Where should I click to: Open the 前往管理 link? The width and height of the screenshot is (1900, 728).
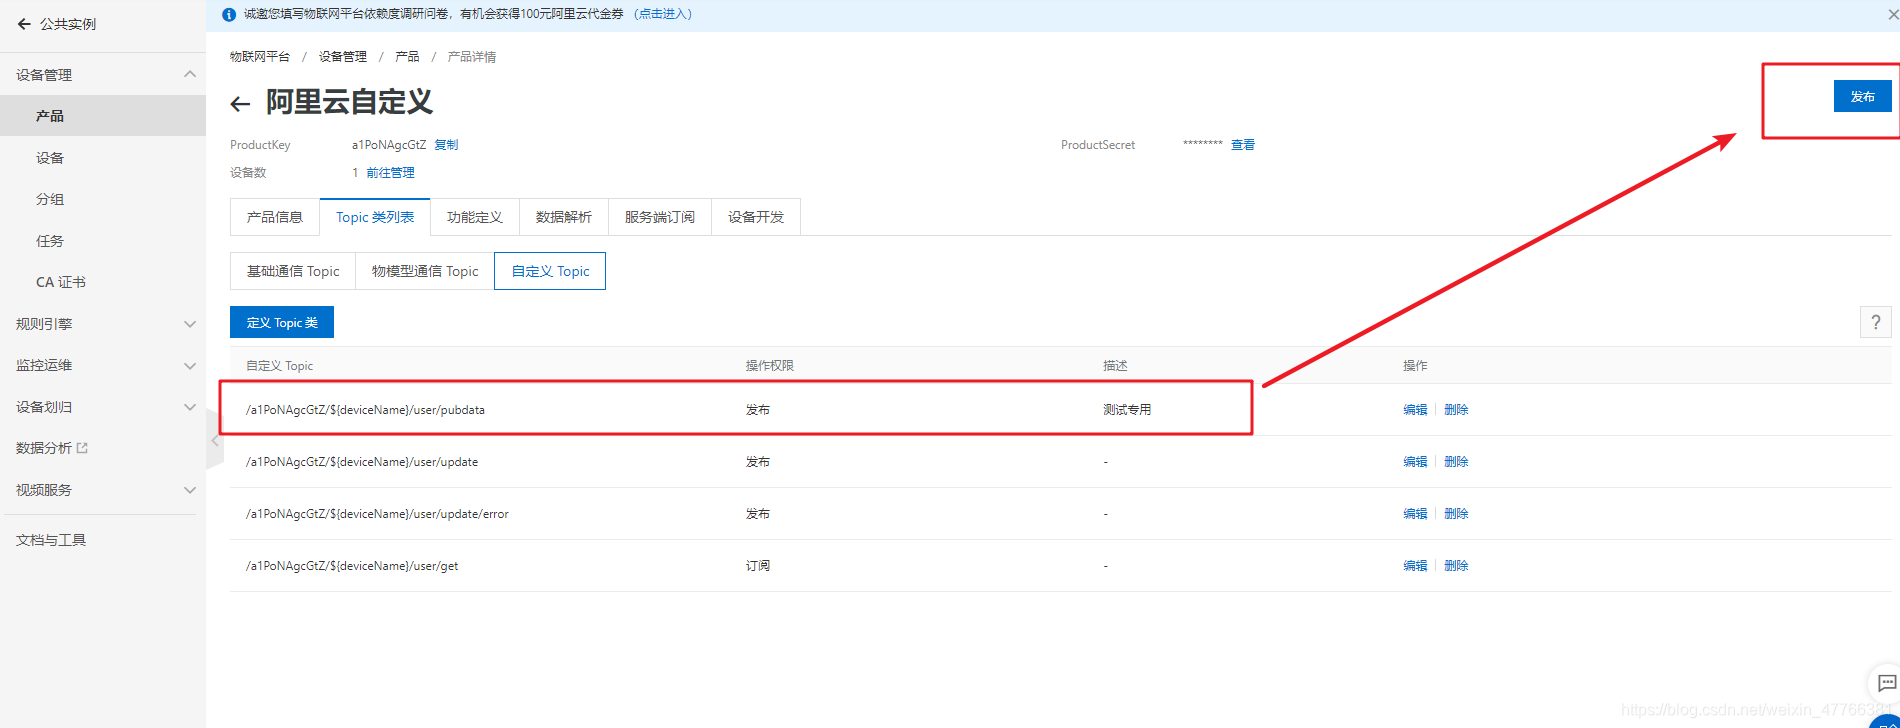tap(390, 173)
